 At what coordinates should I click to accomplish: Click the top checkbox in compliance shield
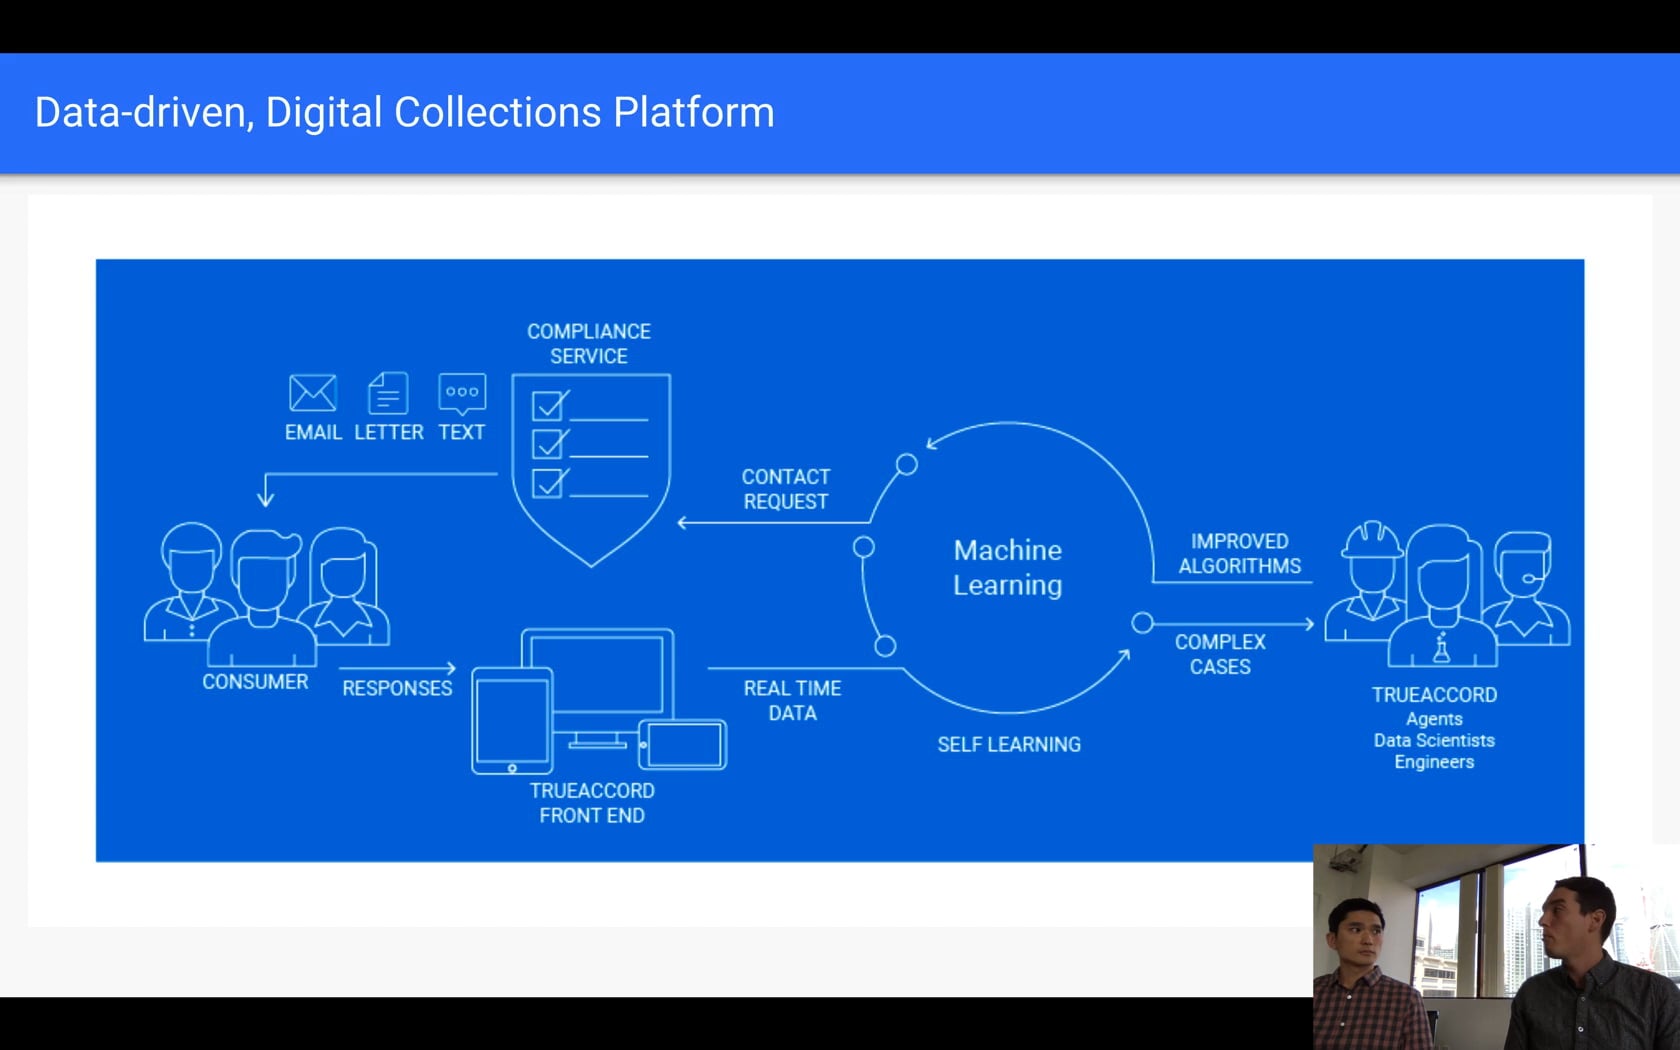(549, 405)
